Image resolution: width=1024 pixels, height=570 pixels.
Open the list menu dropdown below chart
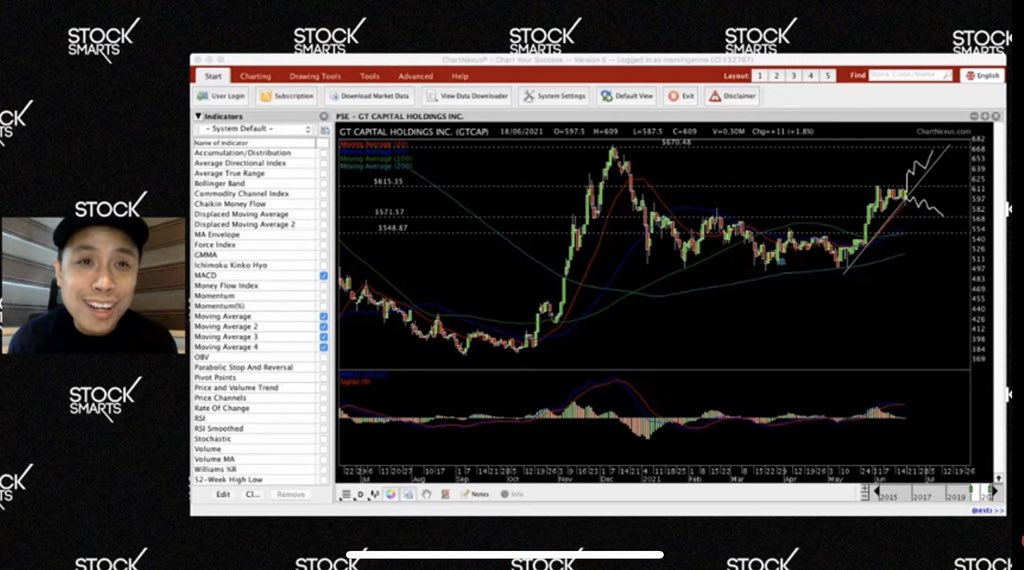click(345, 495)
